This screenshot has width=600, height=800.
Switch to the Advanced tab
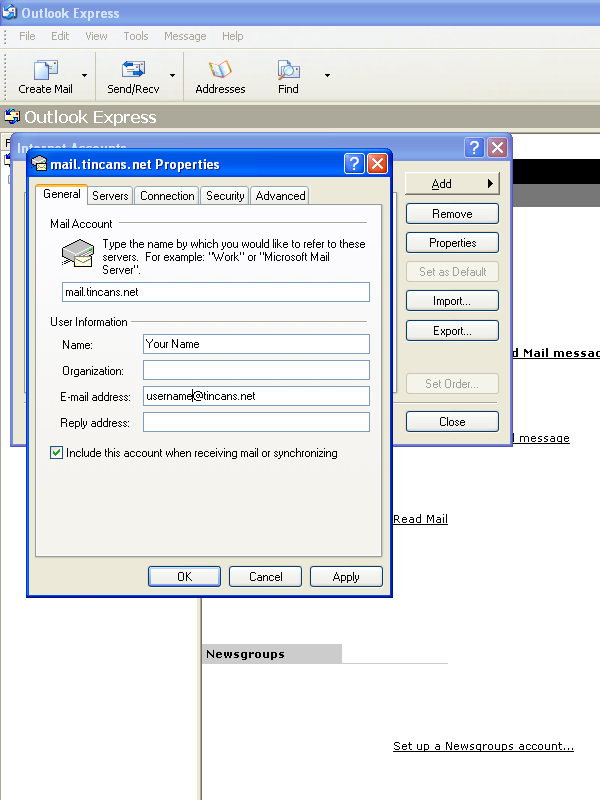[280, 195]
